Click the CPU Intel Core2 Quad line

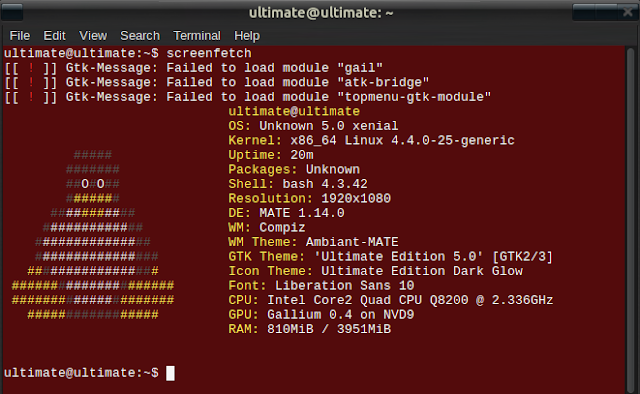391,300
